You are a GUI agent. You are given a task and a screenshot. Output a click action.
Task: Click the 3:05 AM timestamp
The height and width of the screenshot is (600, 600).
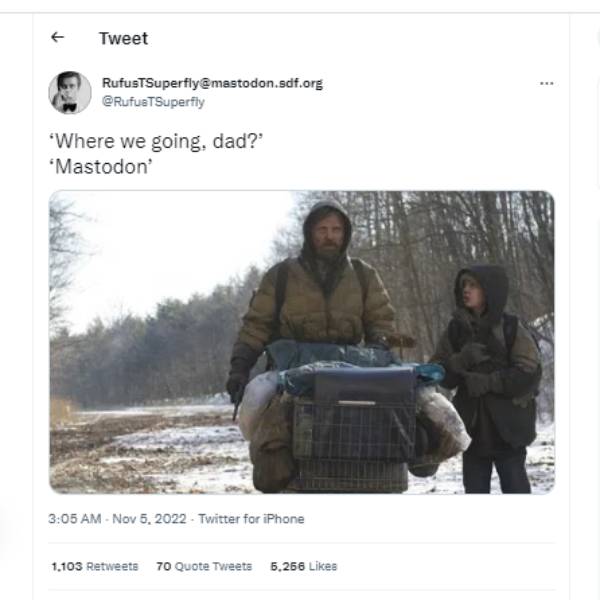(x=75, y=519)
